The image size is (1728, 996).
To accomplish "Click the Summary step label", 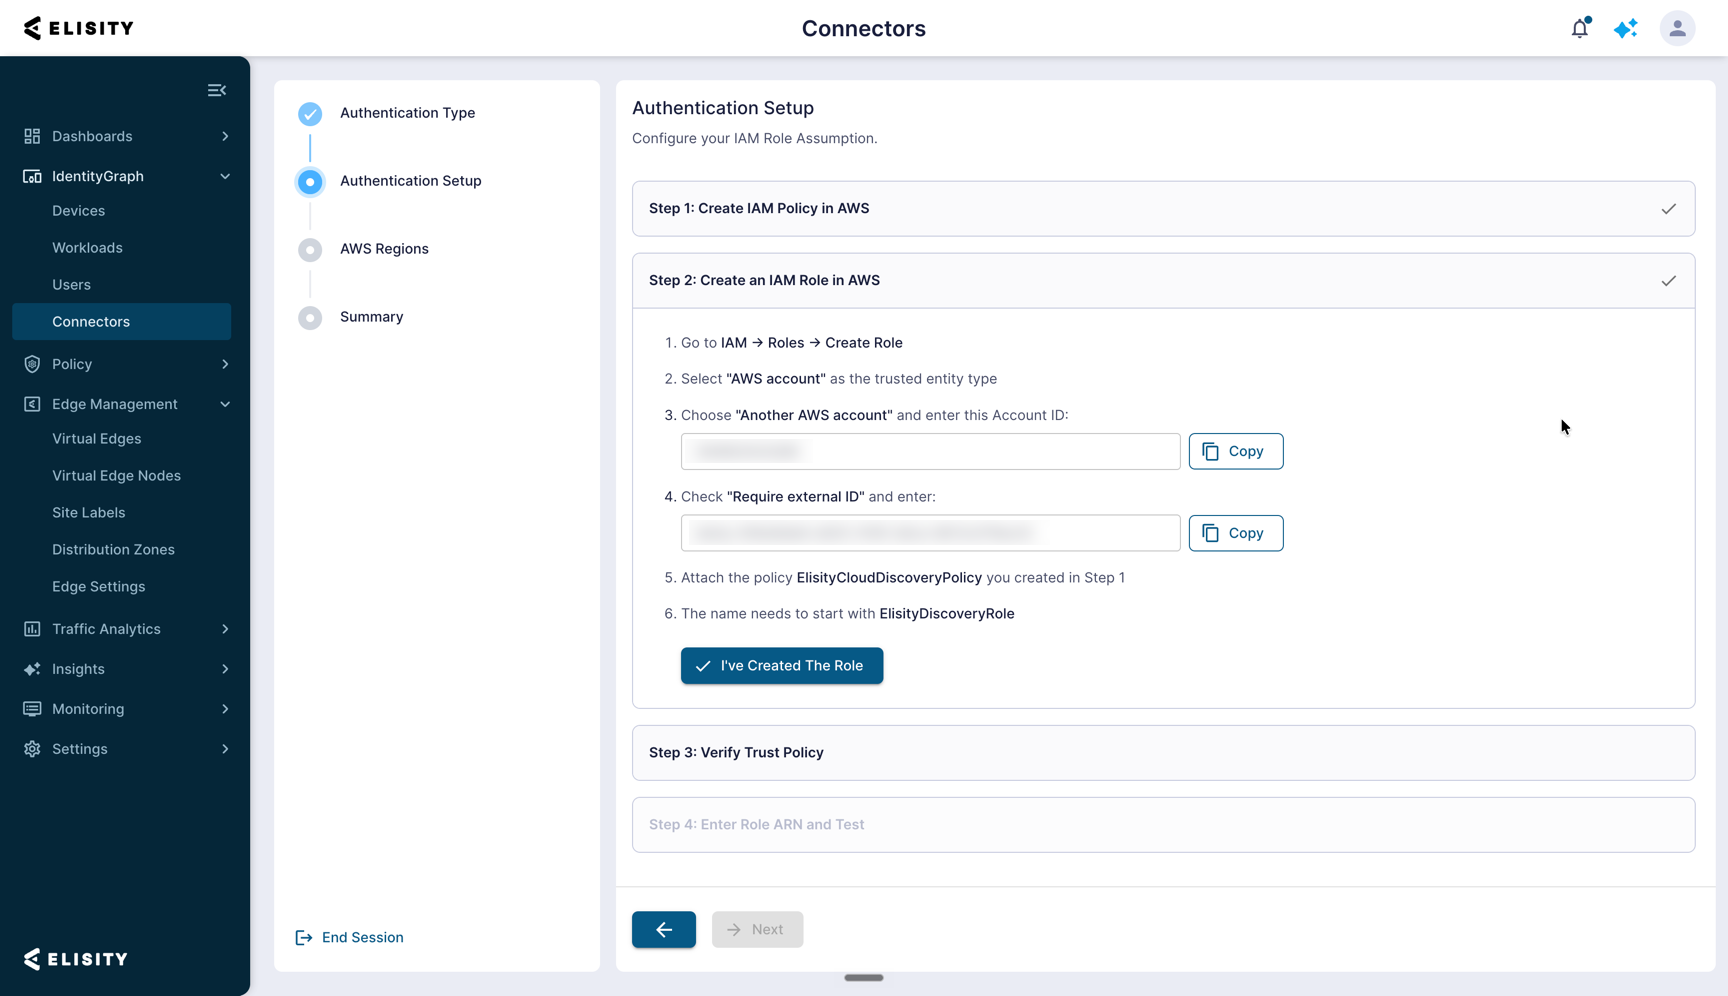I will point(371,317).
